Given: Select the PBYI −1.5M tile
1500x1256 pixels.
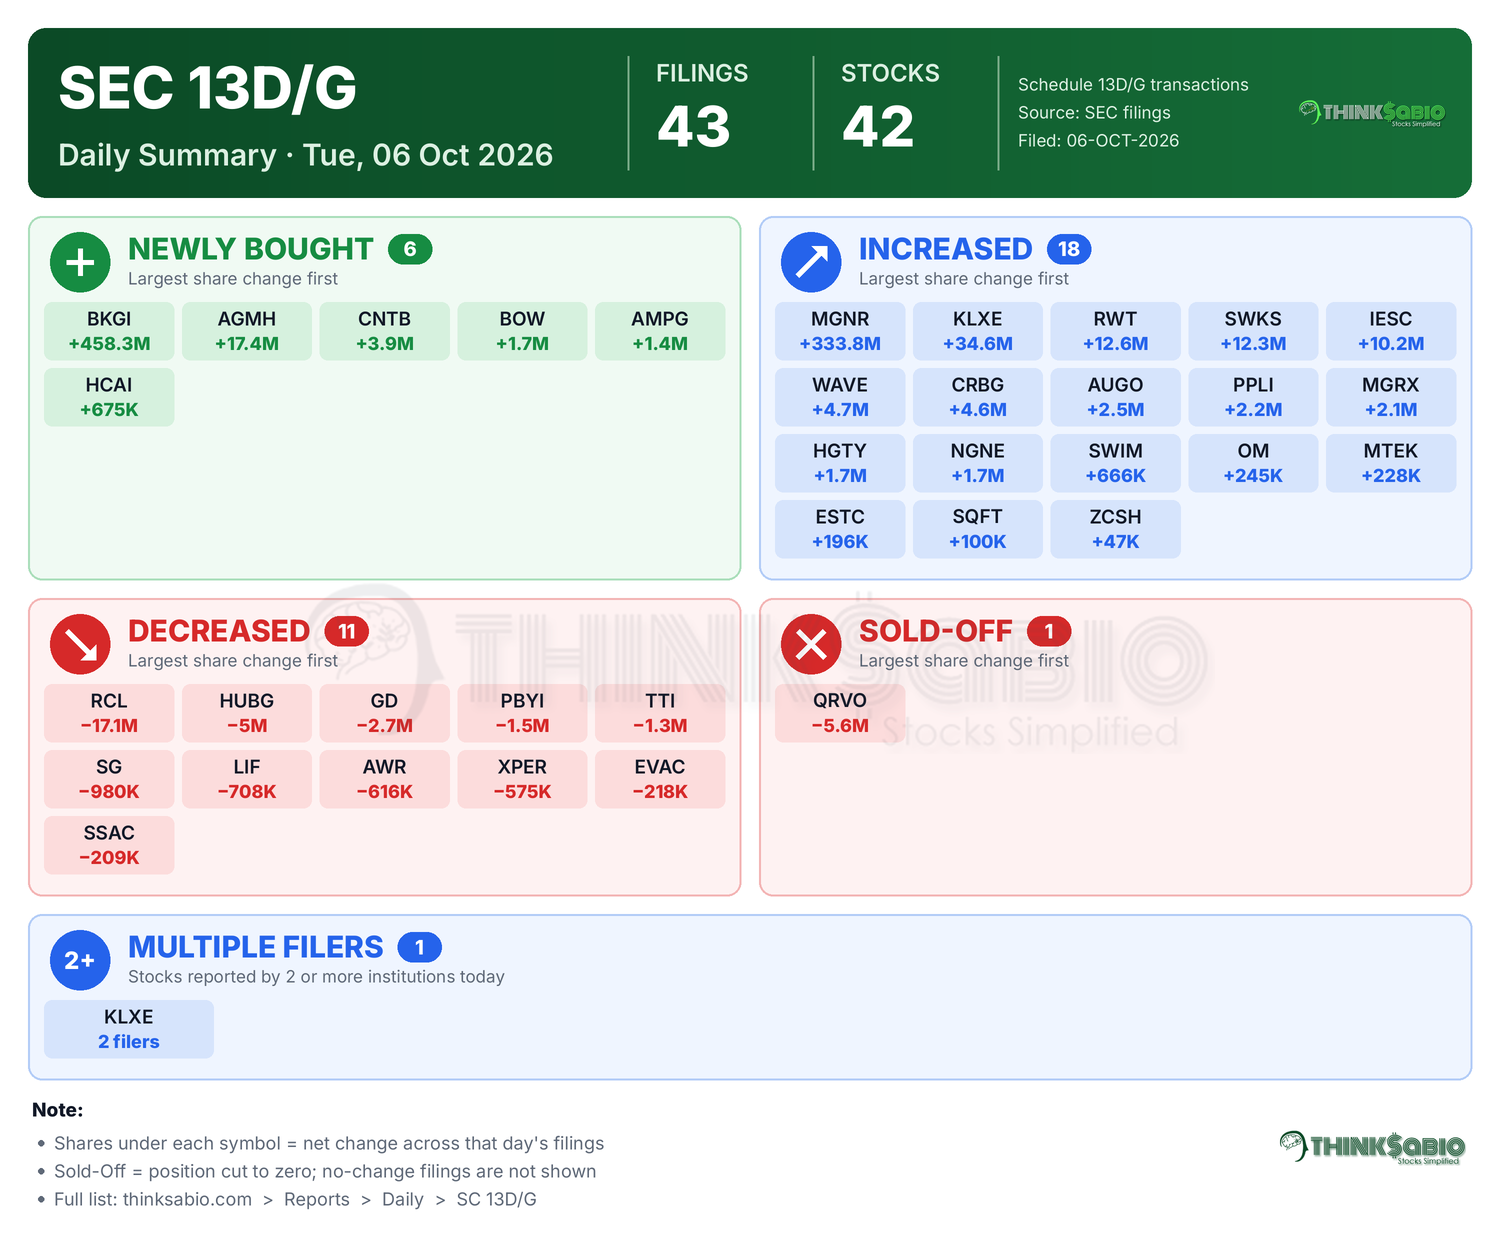Looking at the screenshot, I should point(522,713).
